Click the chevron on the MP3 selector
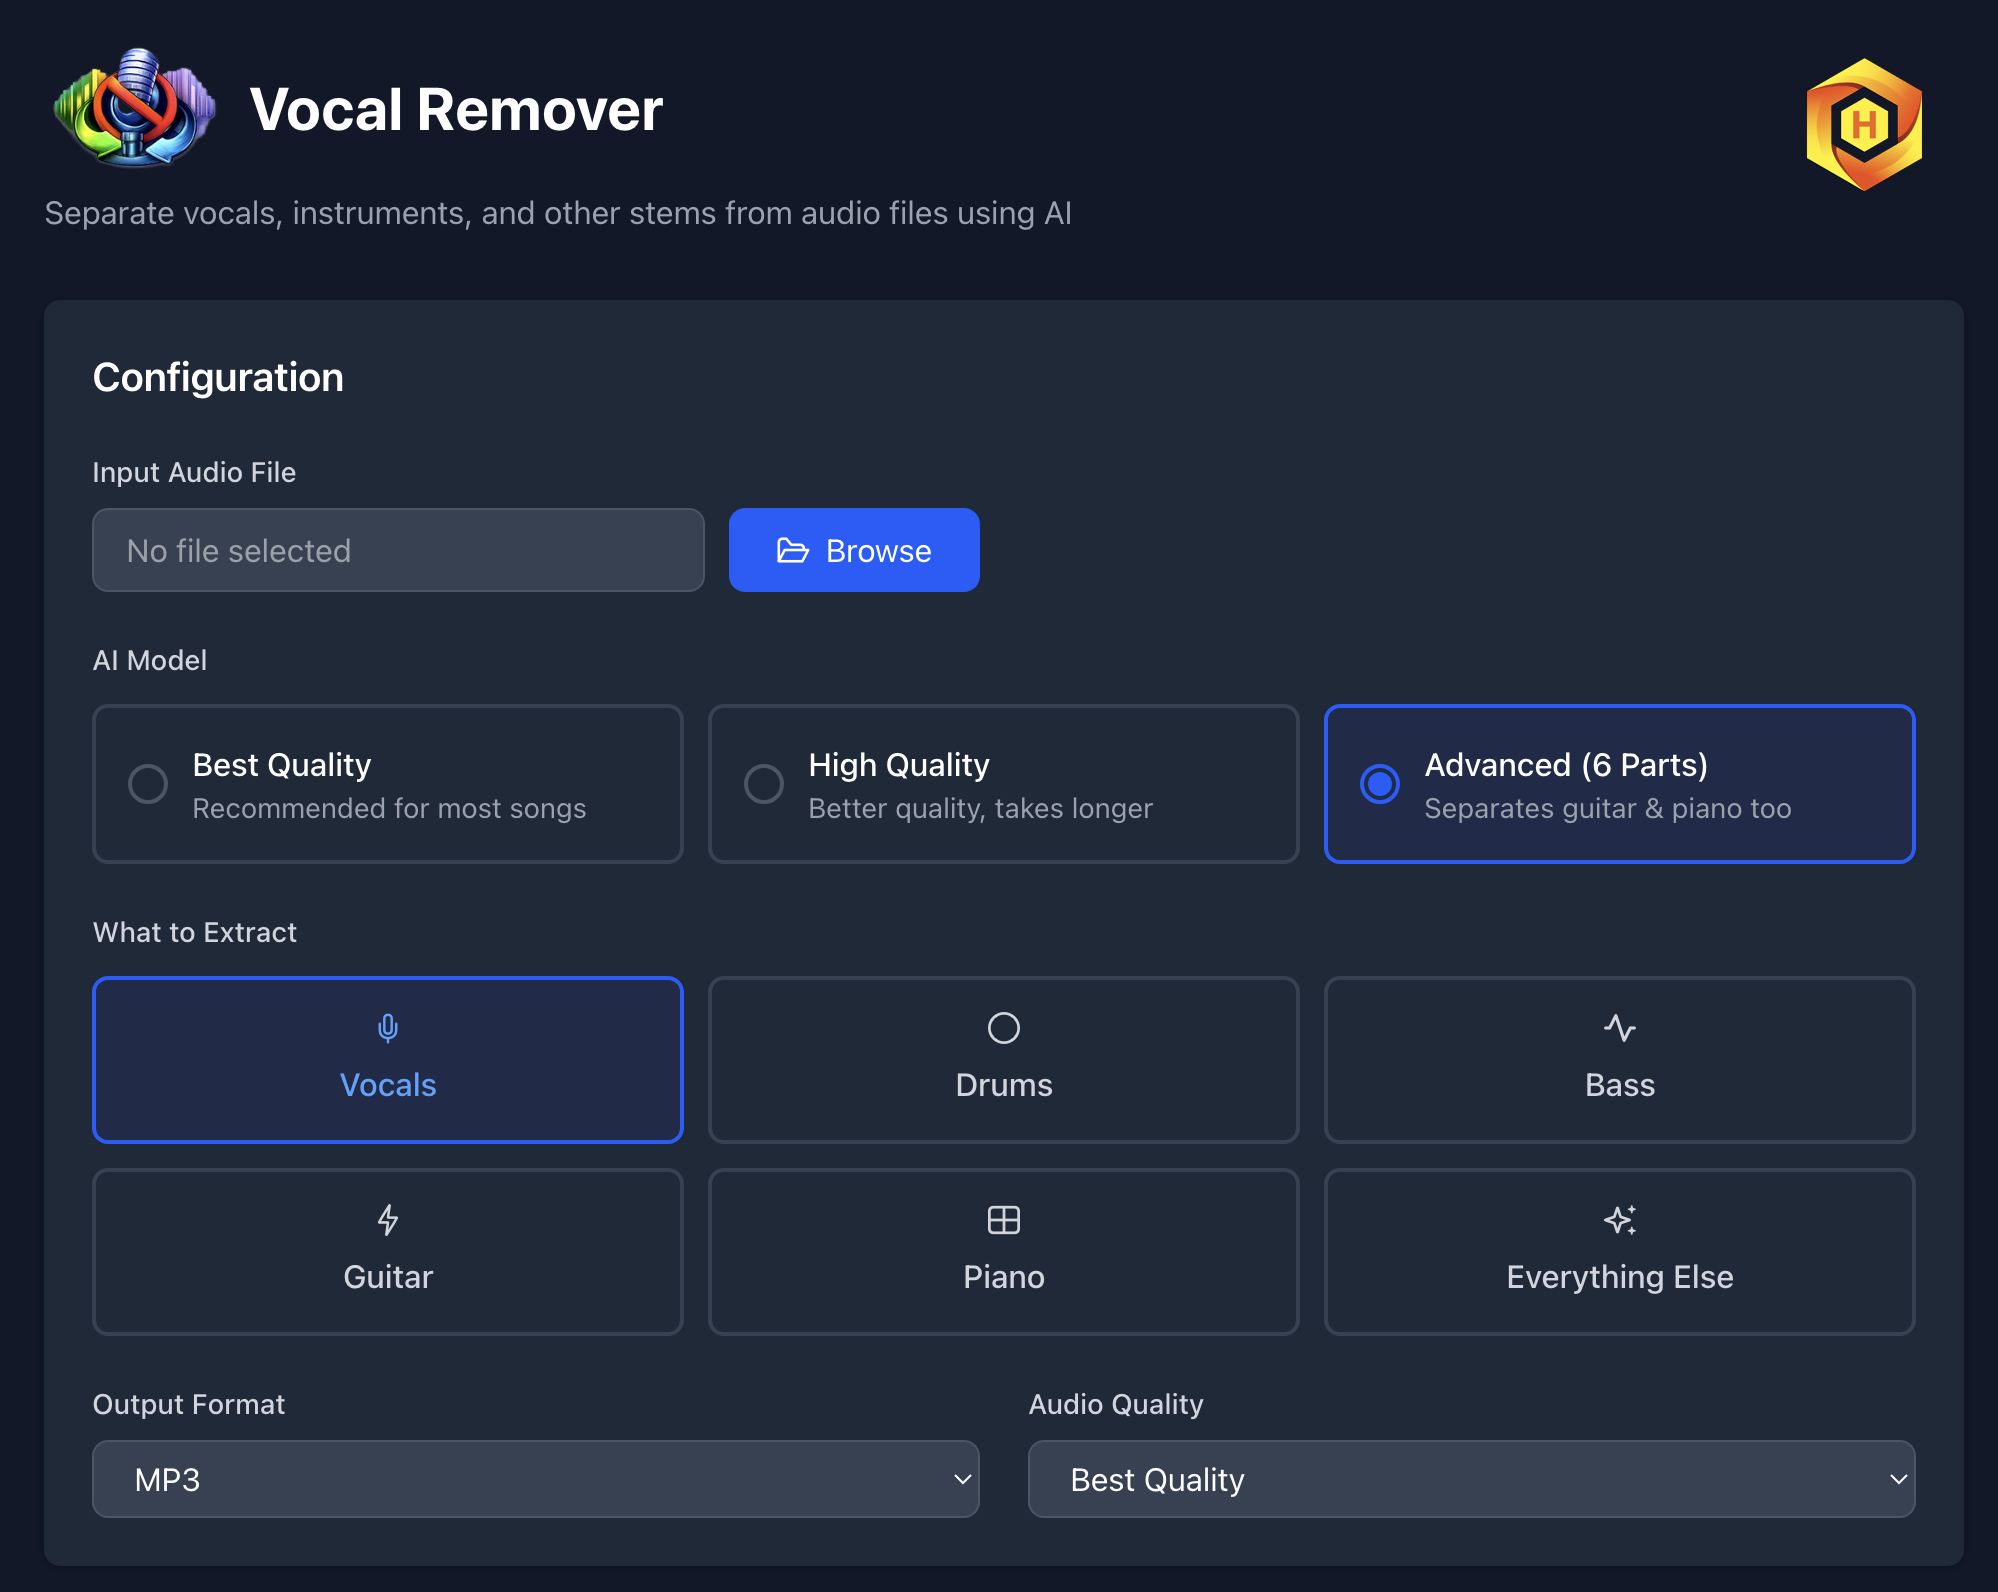Screen dimensions: 1998x1592 (961, 1479)
